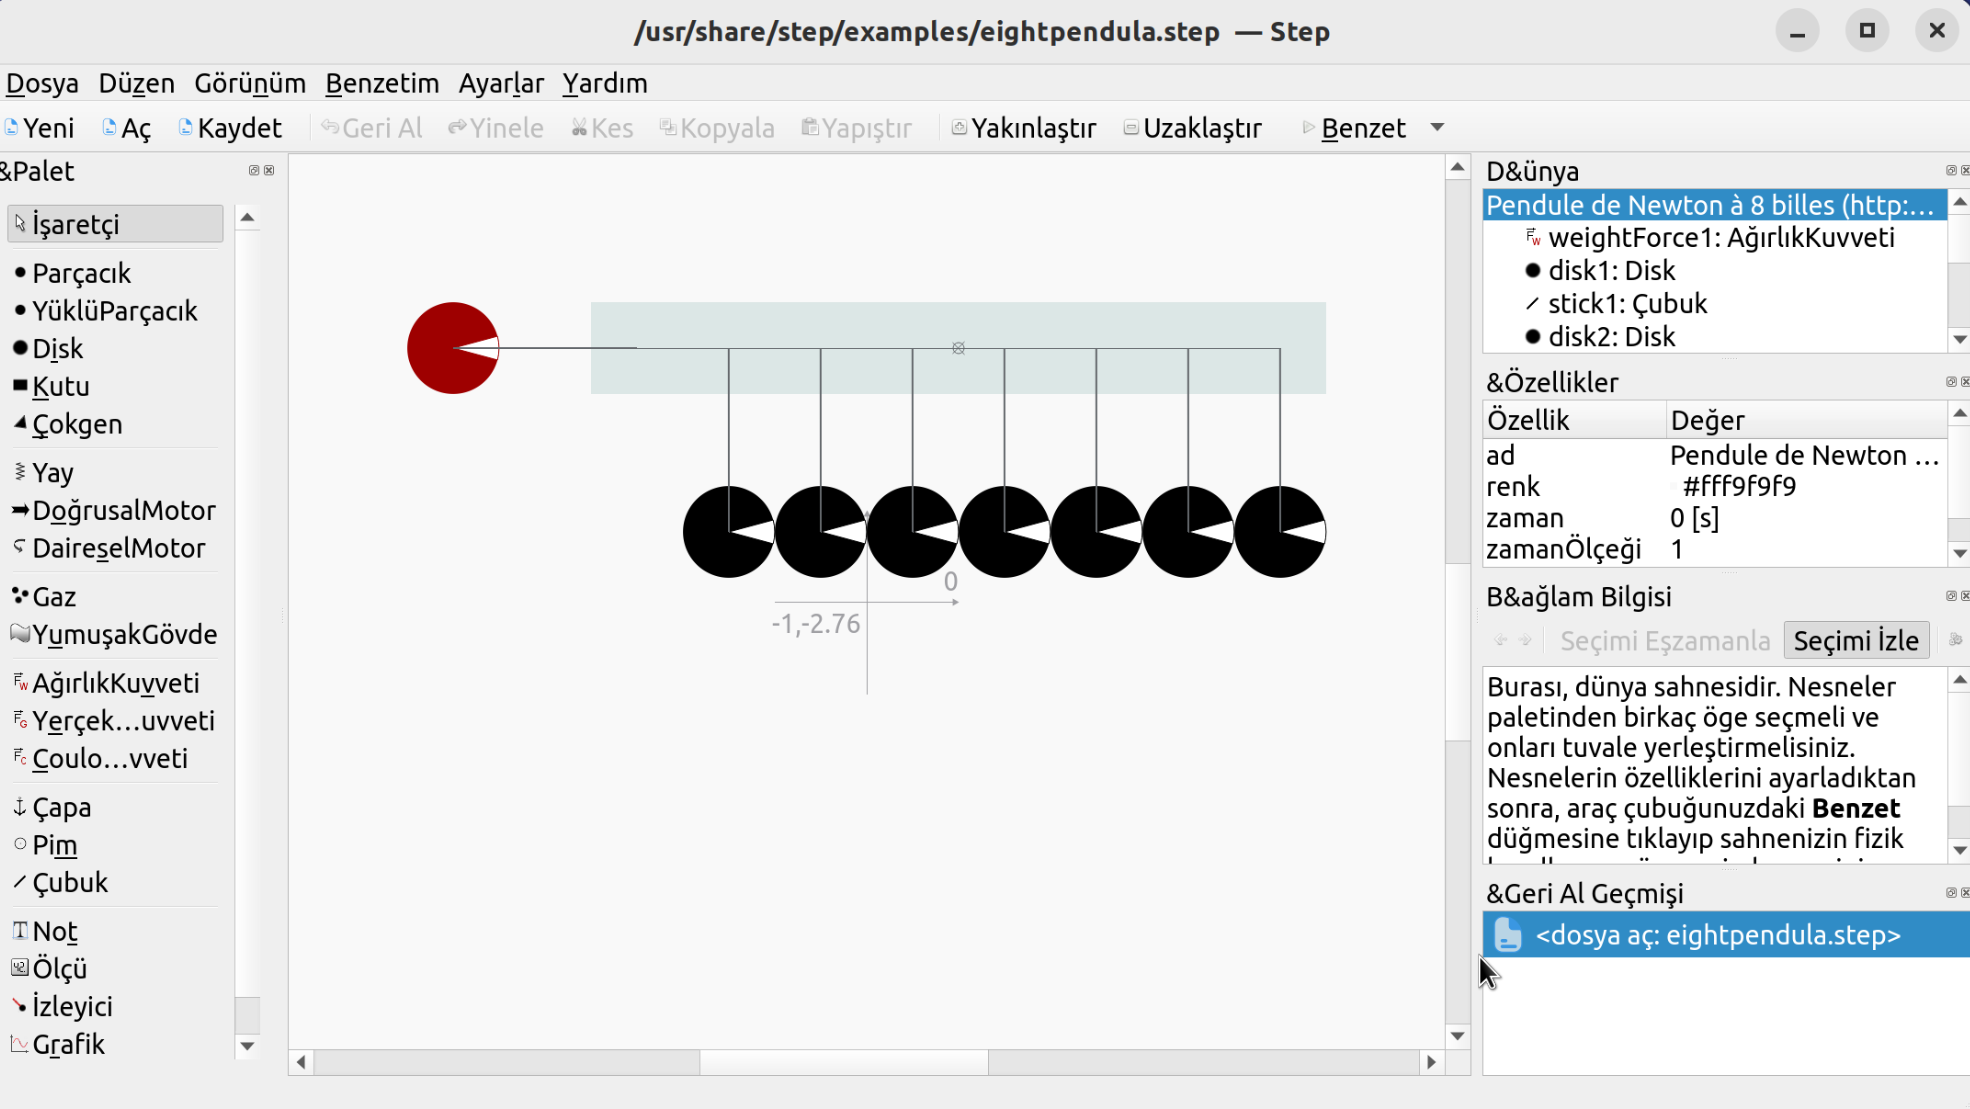
Task: Pick the İzleyici tracer tool
Action: pos(72,1006)
